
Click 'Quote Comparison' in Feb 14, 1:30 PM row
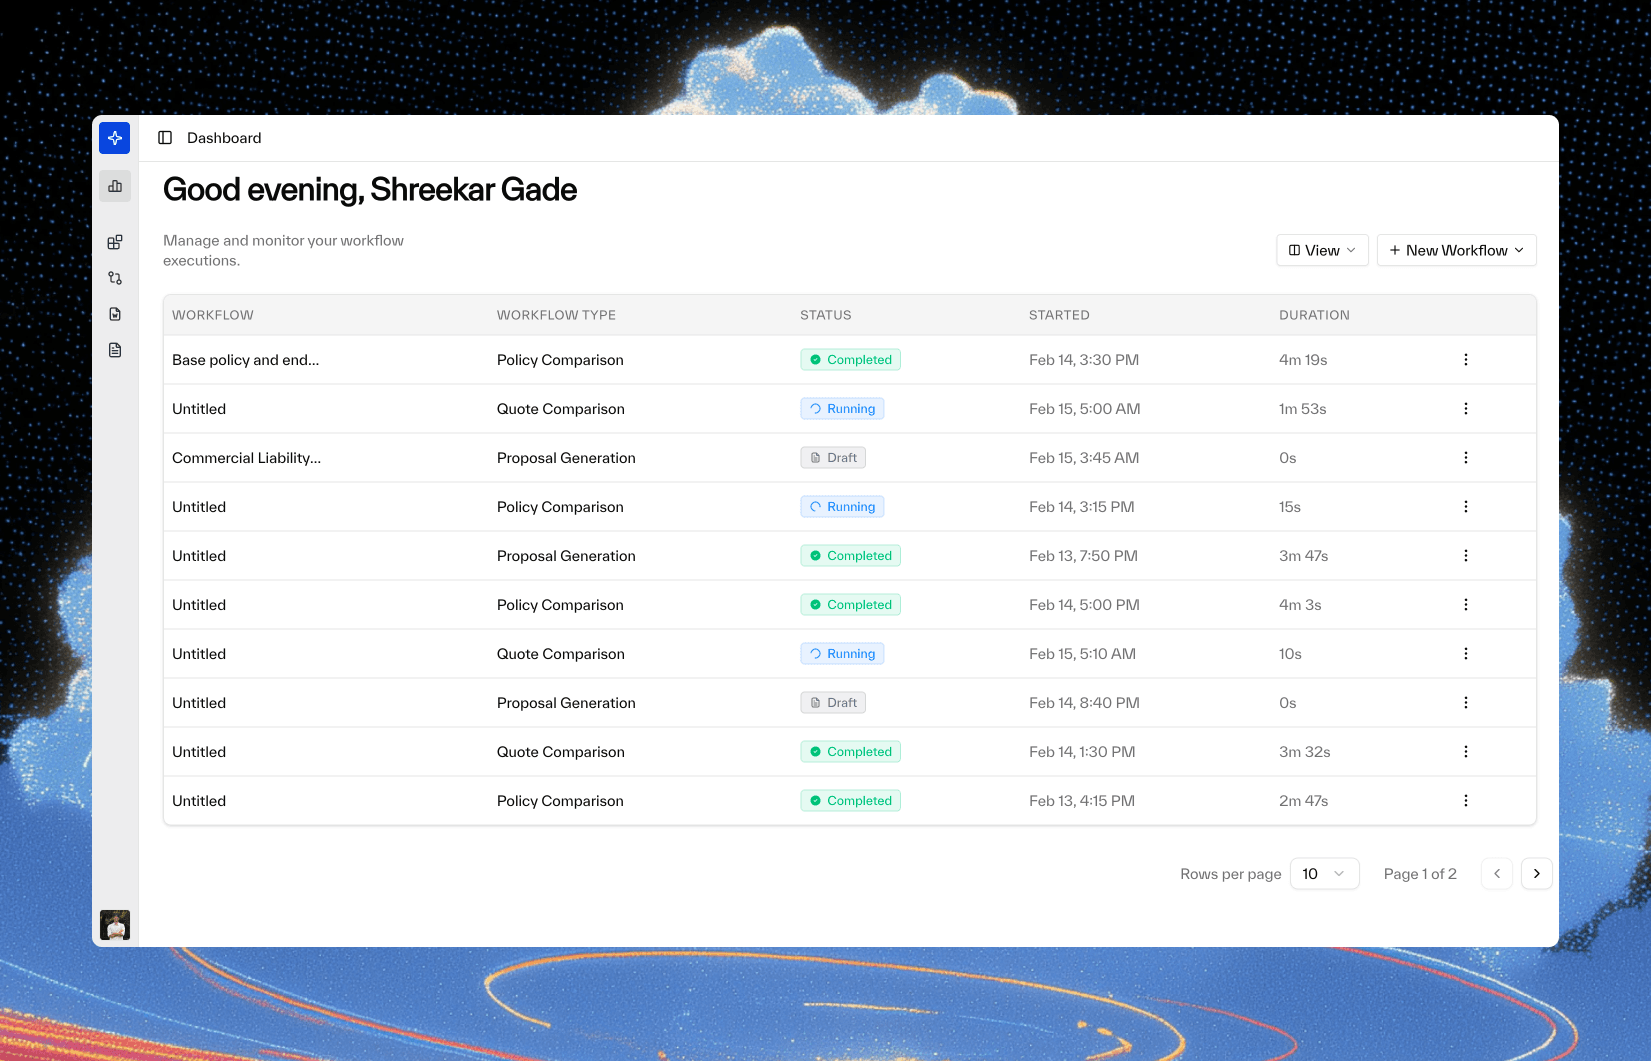(561, 752)
